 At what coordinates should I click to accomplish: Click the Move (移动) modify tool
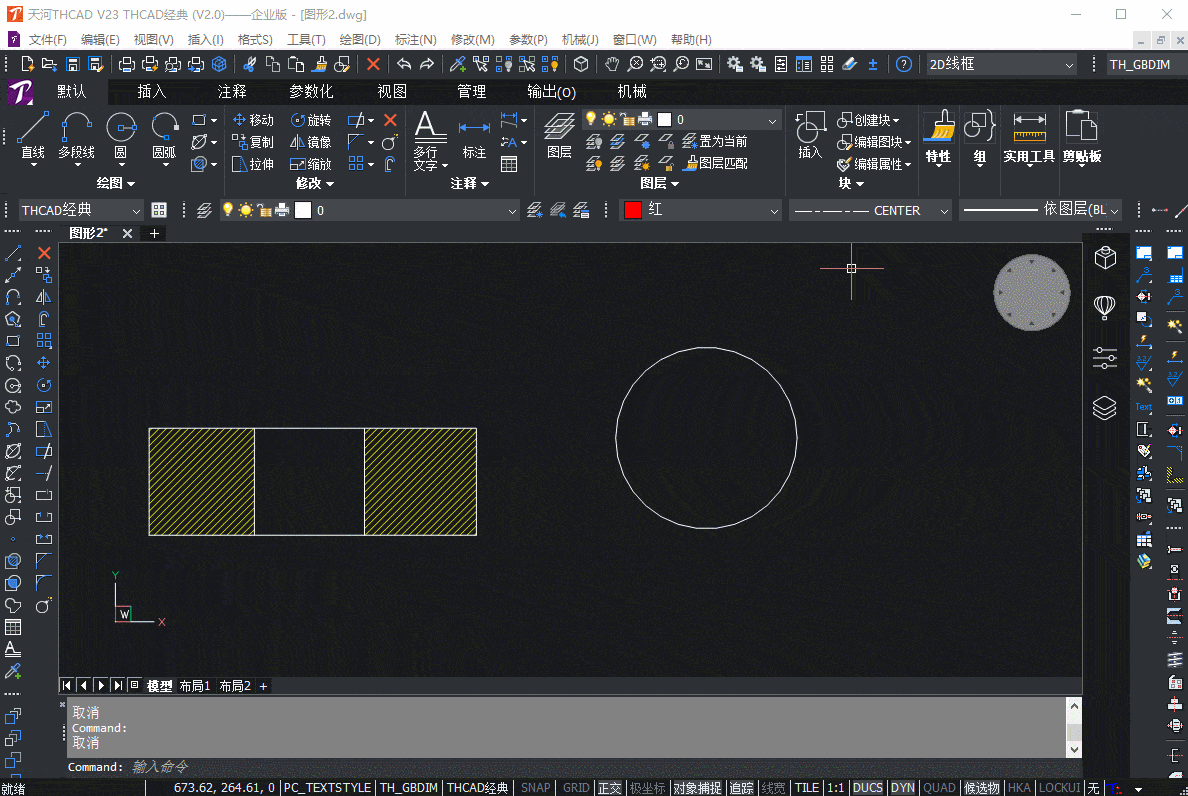point(253,119)
